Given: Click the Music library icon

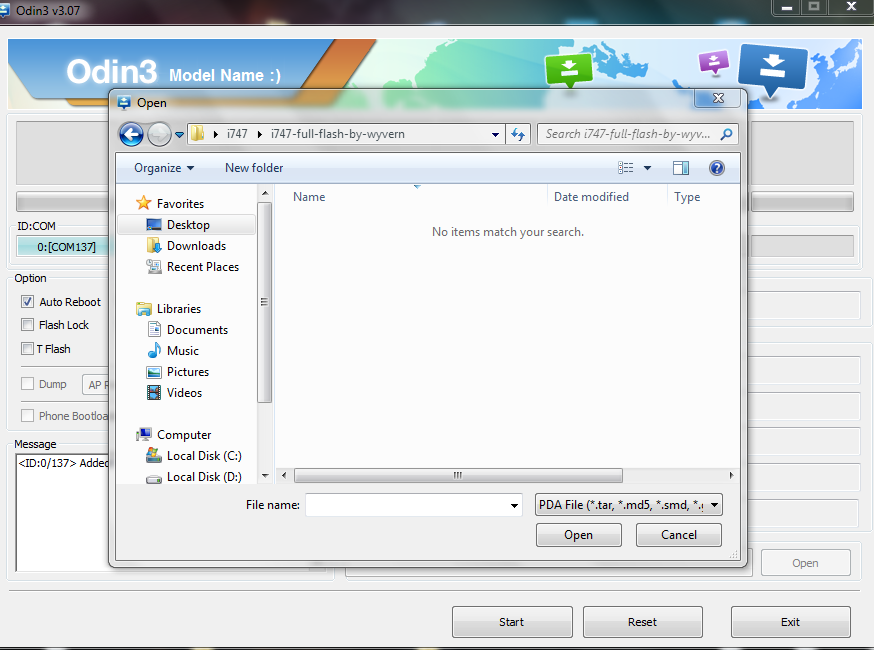Looking at the screenshot, I should coord(154,351).
